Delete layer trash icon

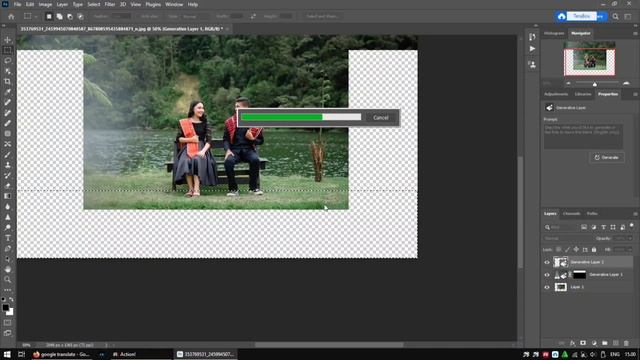[626, 343]
